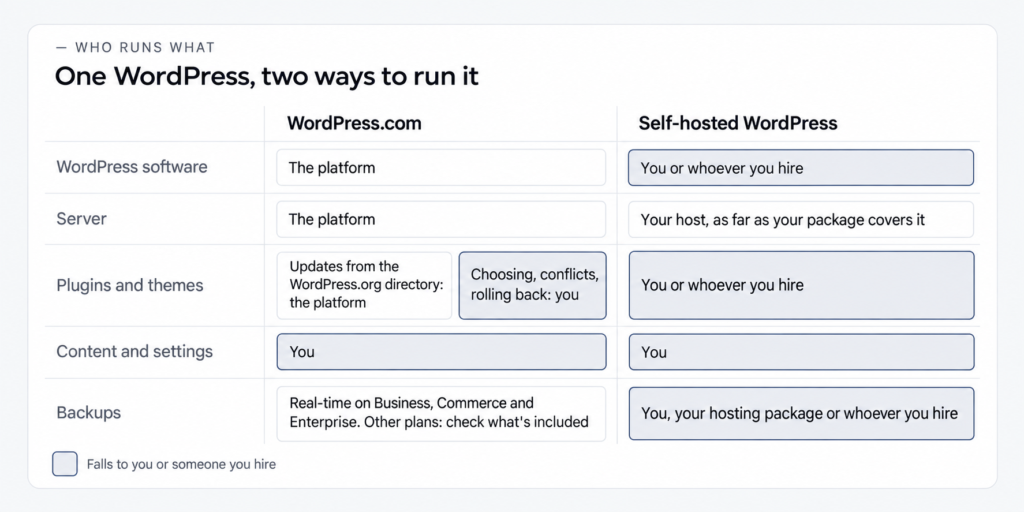
Task: Click 'You or whoever you hire' in WordPress software row
Action: 801,168
